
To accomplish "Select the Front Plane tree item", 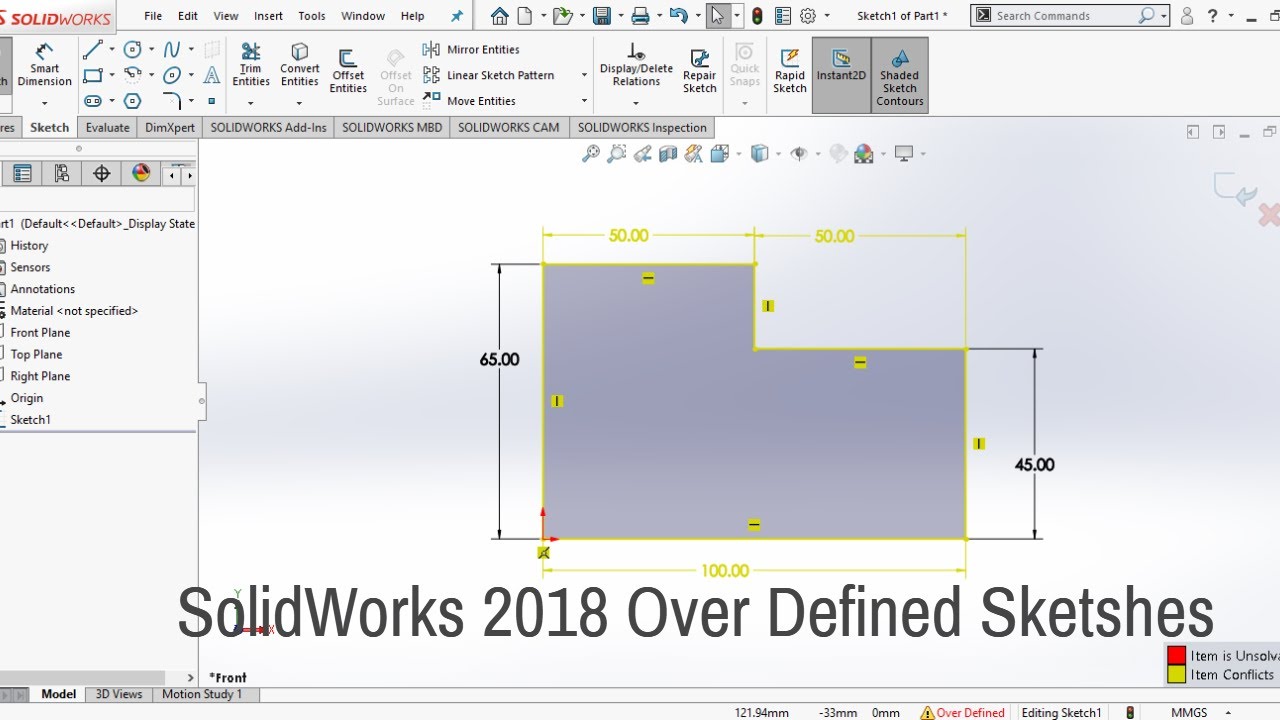I will 40,332.
